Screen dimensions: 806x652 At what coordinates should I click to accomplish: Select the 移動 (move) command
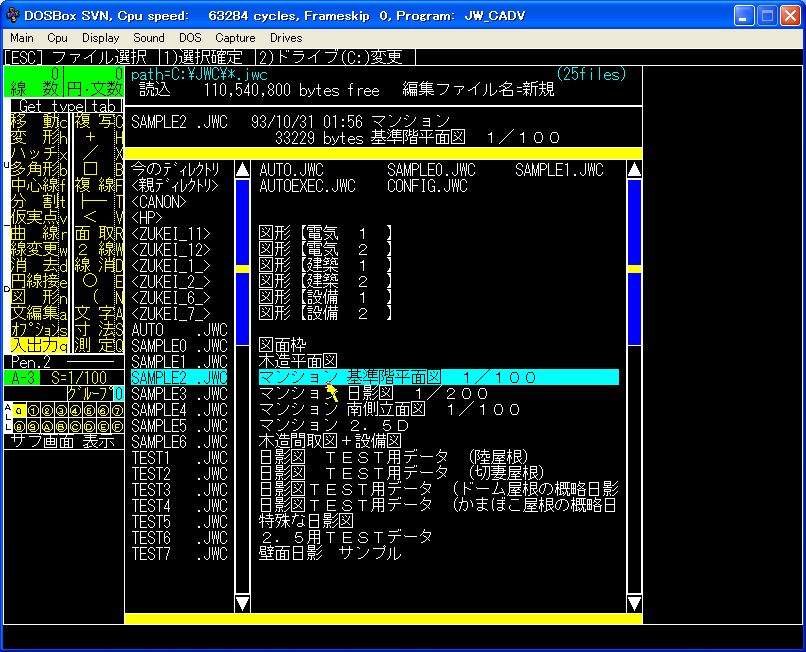pyautogui.click(x=33, y=121)
